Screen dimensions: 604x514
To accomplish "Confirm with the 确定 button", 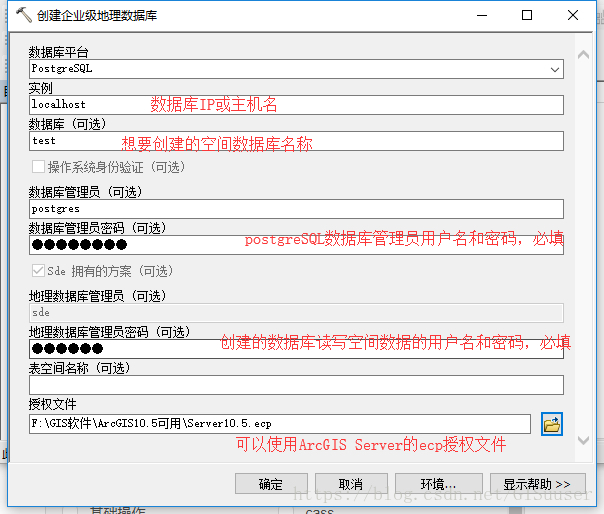I will (271, 484).
